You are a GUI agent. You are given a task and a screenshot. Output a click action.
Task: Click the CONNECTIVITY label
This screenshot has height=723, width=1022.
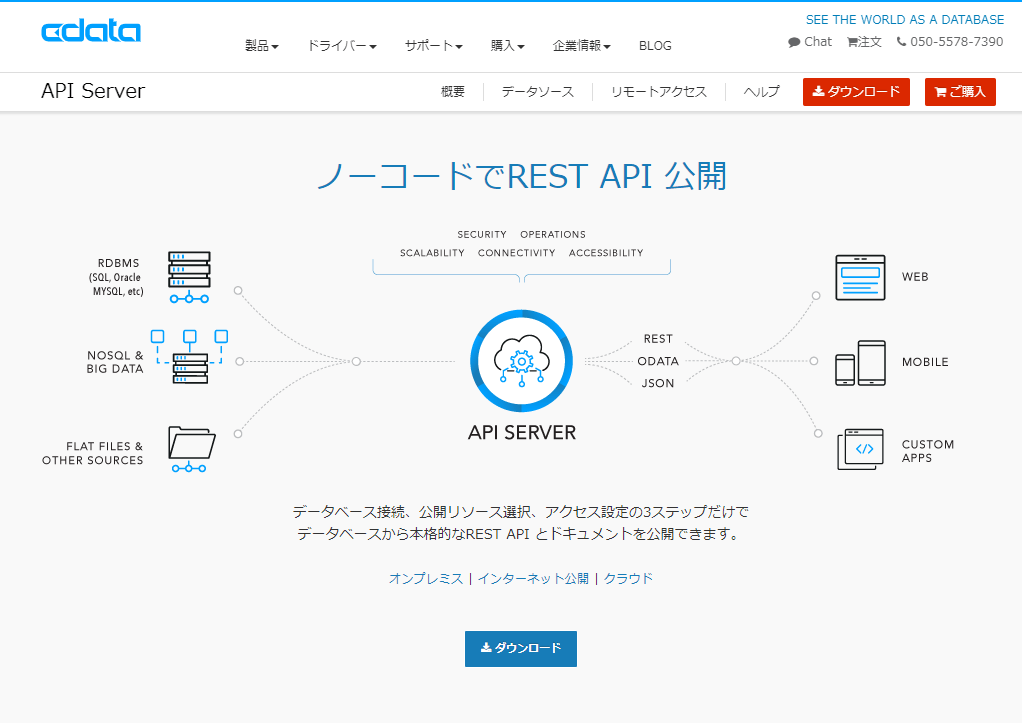click(516, 253)
